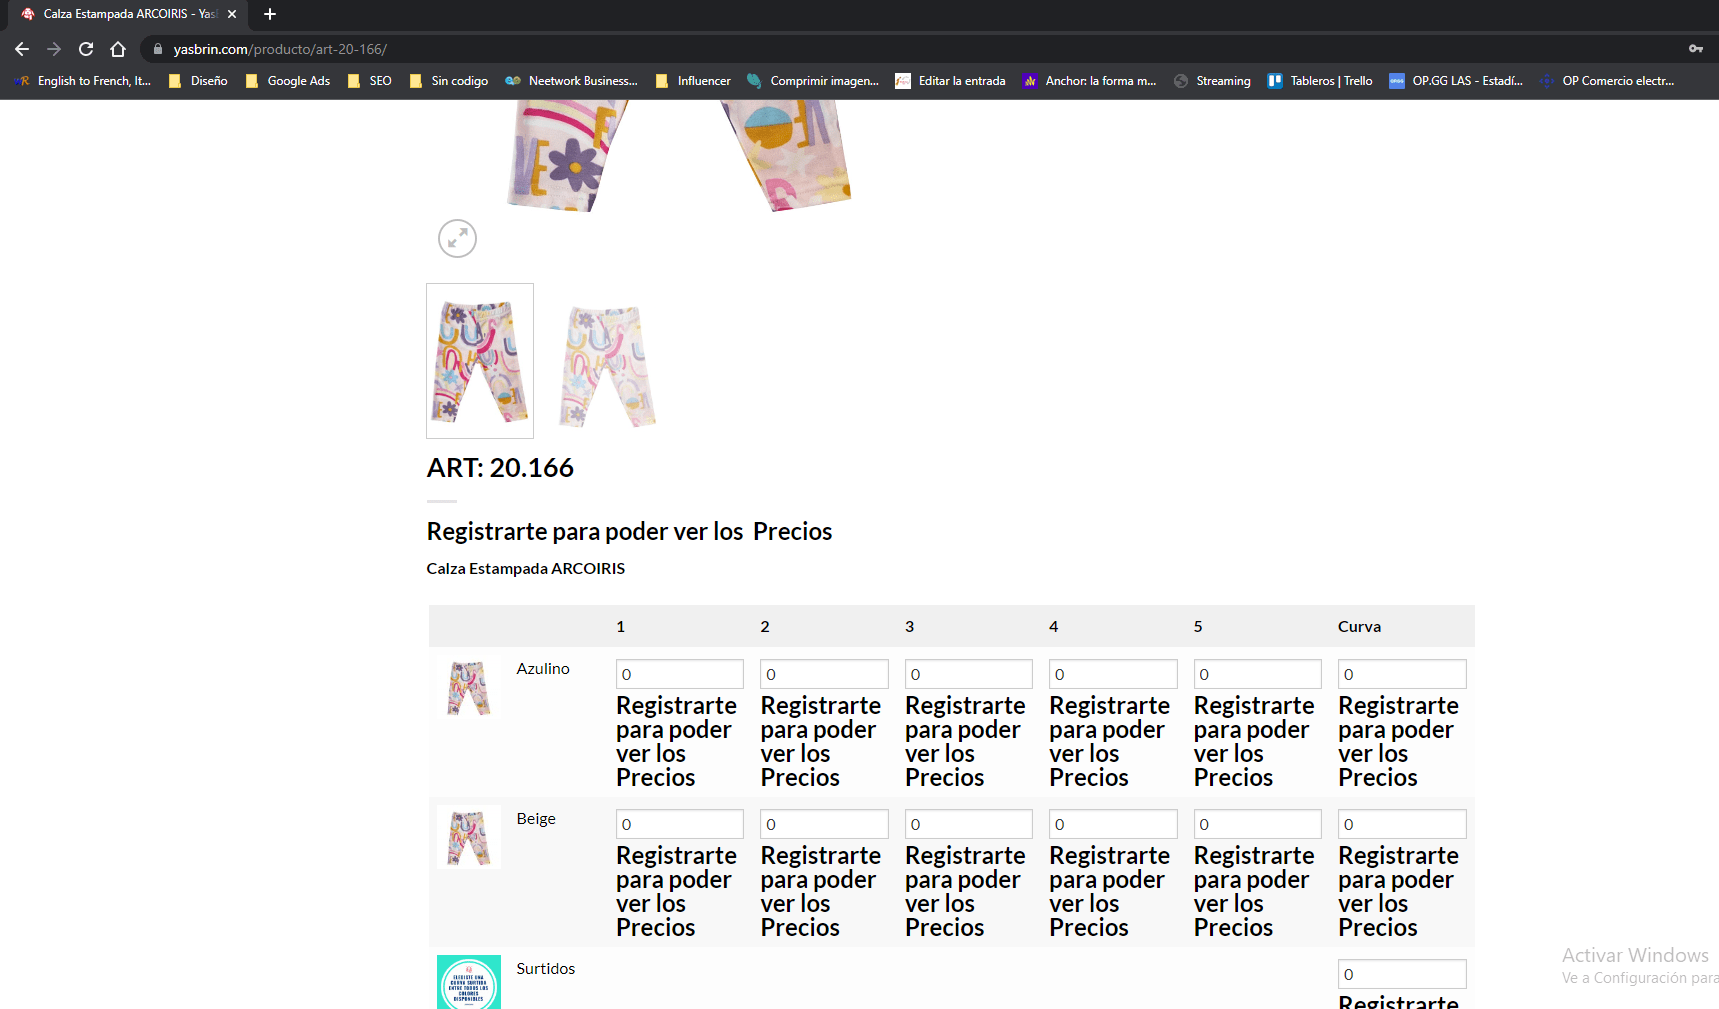Open OP Comercio electr bookmark
The height and width of the screenshot is (1009, 1719).
coord(1607,81)
